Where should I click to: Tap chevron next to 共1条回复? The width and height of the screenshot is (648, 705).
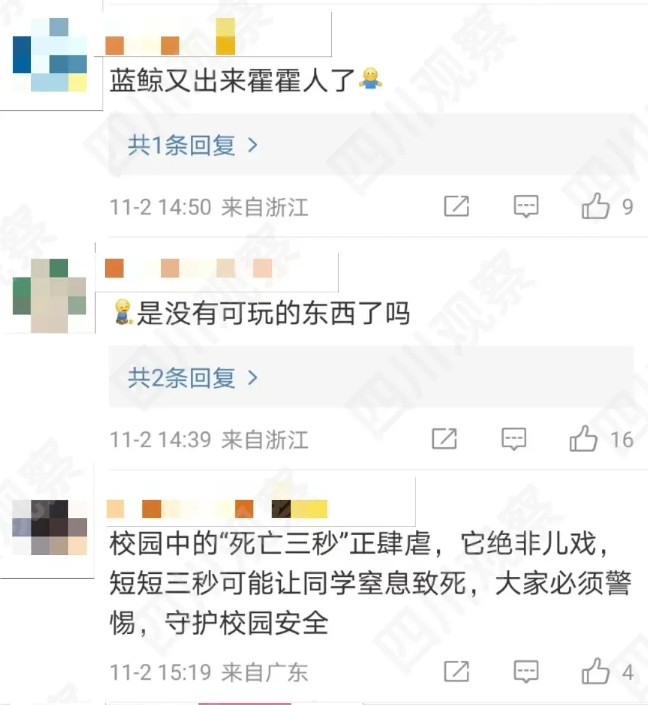(x=253, y=145)
